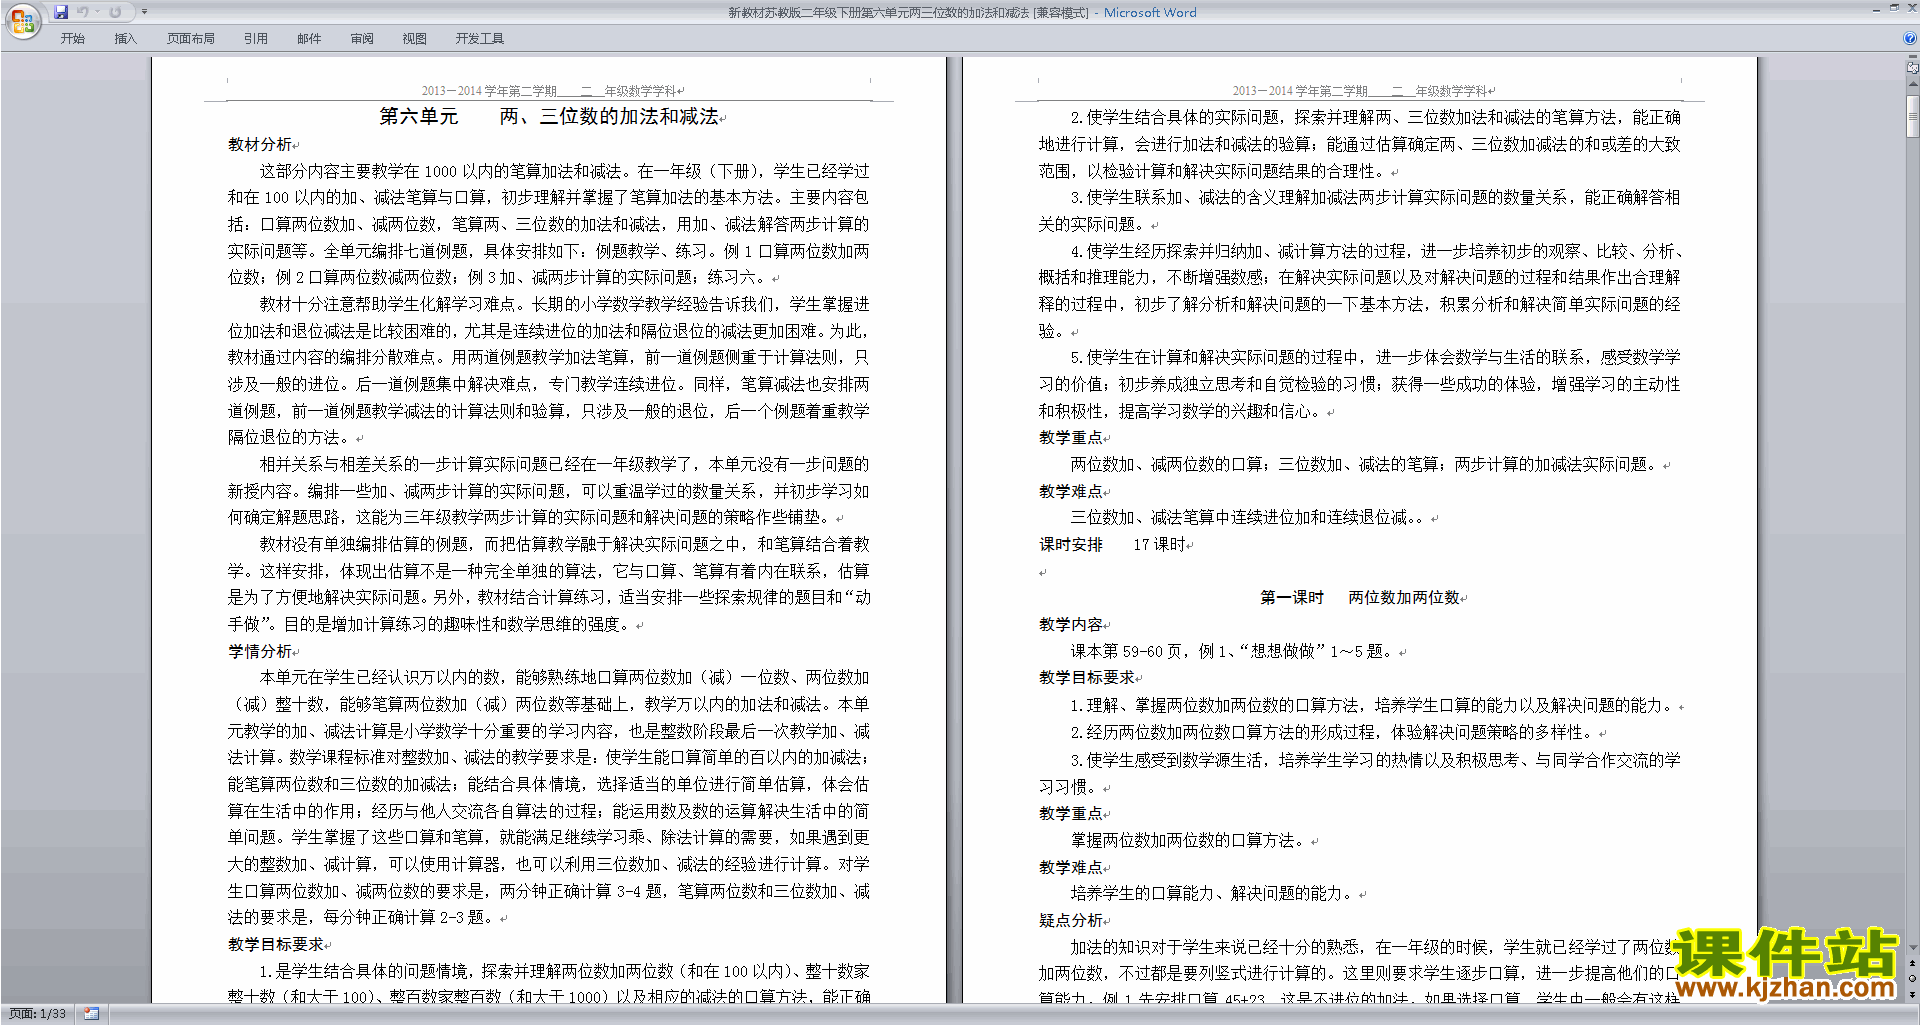Click the heading 第六单元 两、三位数的加法和减法

pos(549,117)
